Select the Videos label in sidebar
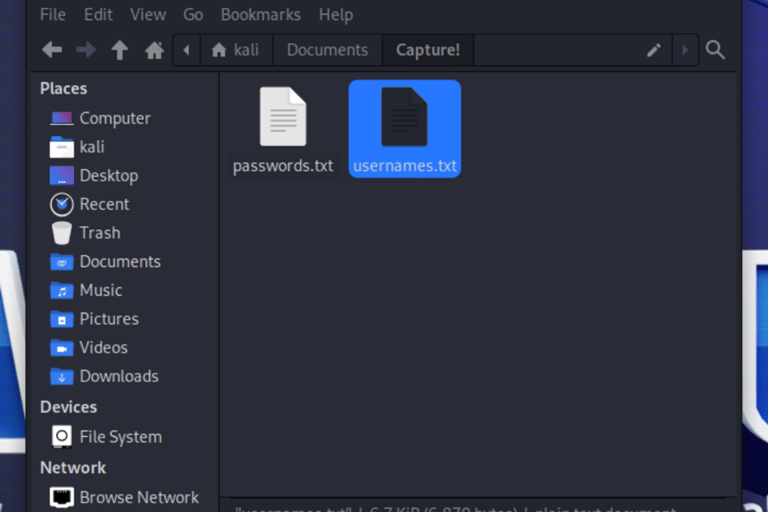 (104, 347)
